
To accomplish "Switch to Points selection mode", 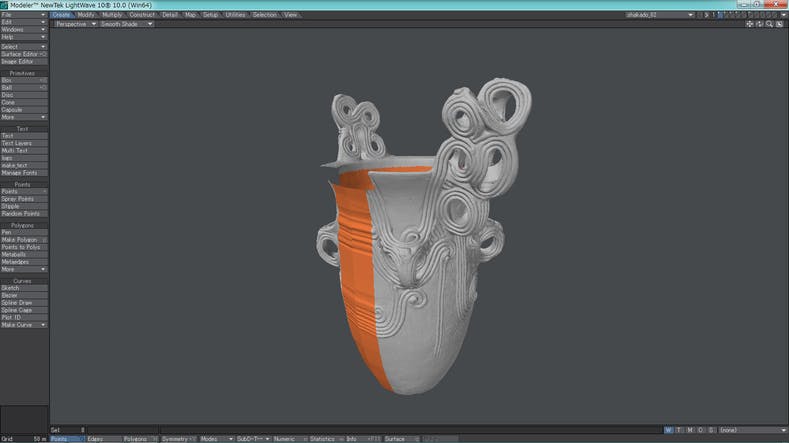I will (x=66, y=439).
